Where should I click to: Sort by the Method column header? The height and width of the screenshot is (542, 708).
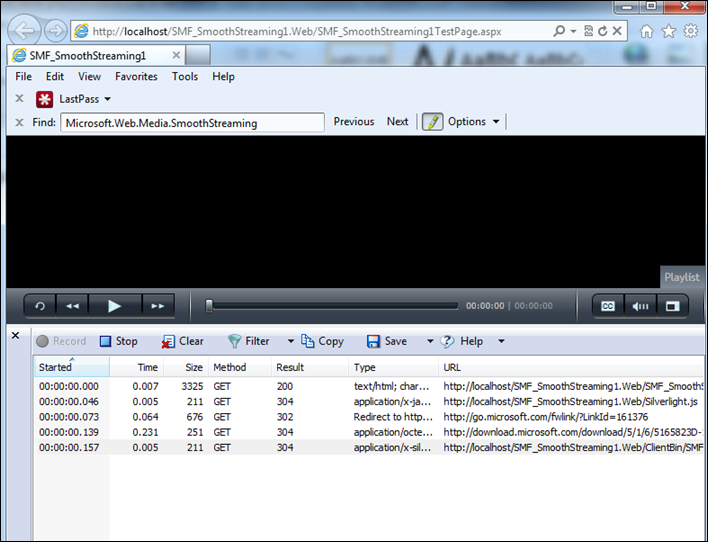tap(240, 367)
